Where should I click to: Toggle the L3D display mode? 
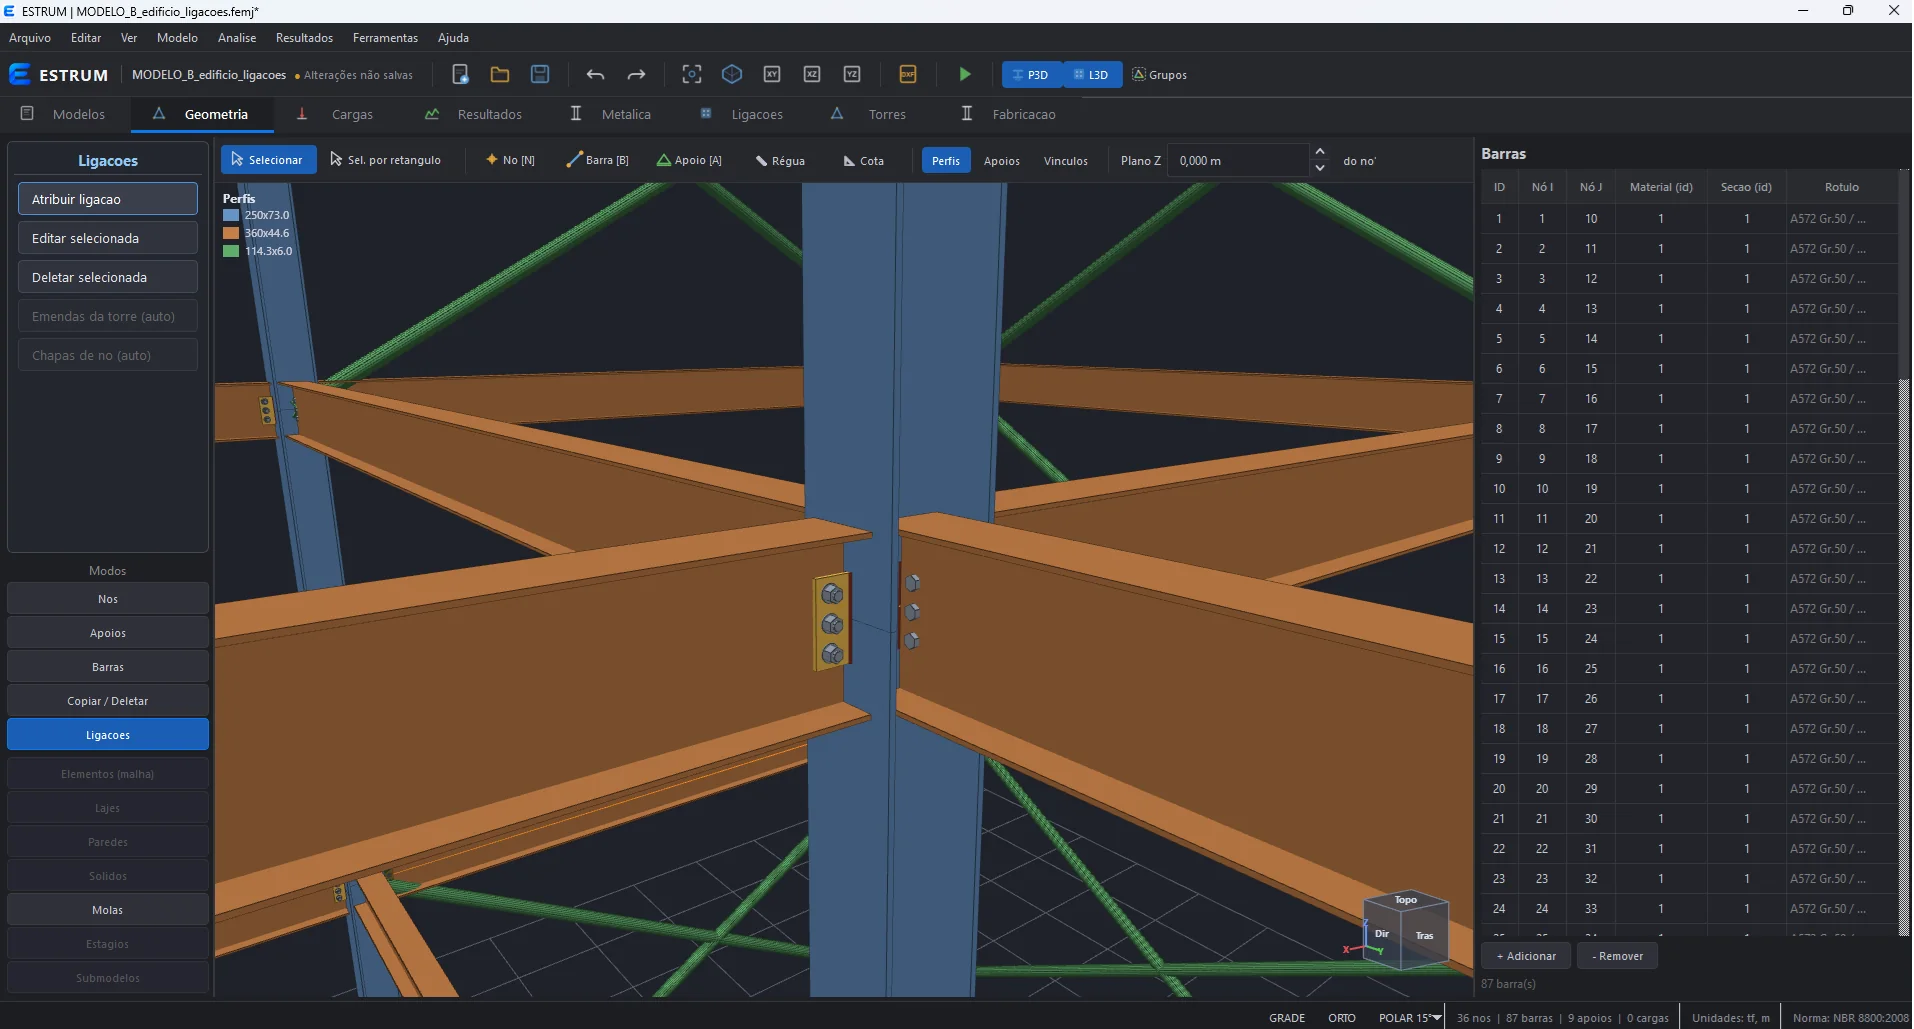pyautogui.click(x=1091, y=75)
